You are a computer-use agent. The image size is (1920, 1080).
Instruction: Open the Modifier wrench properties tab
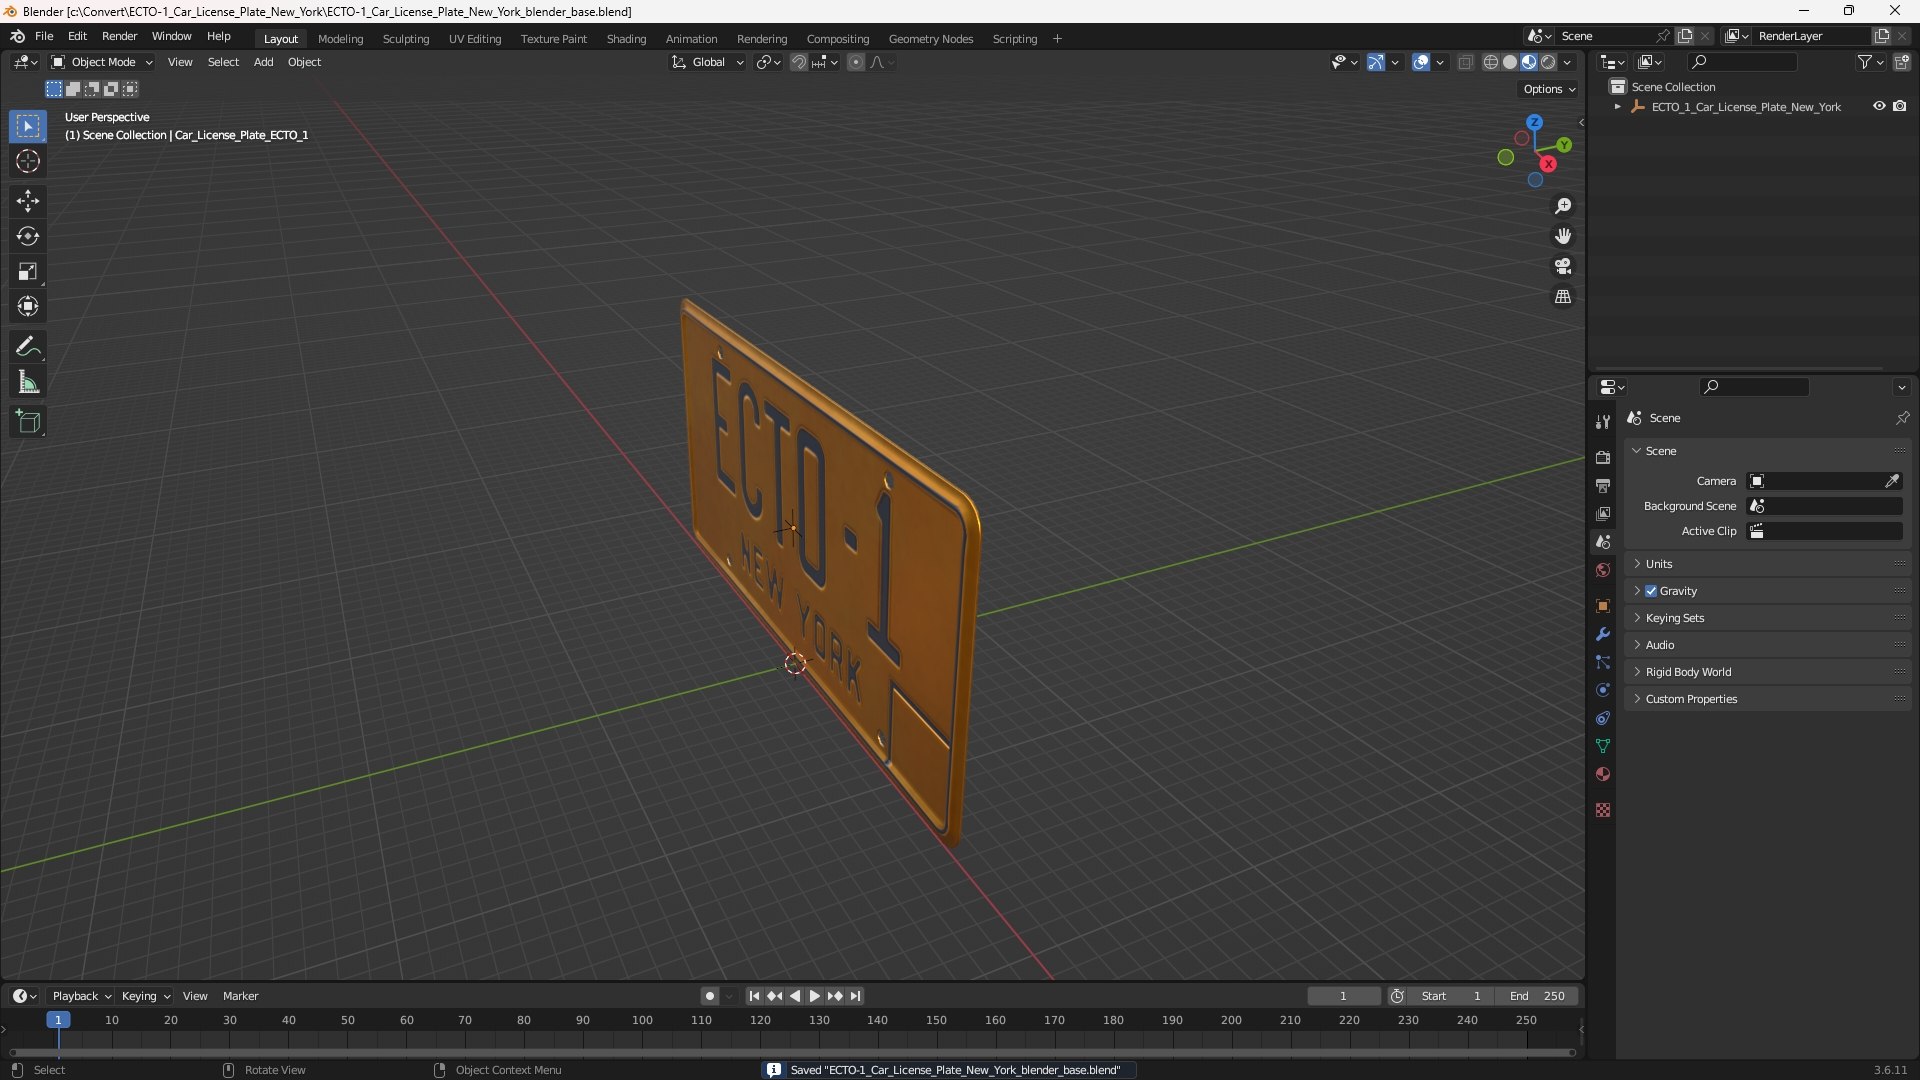tap(1603, 634)
